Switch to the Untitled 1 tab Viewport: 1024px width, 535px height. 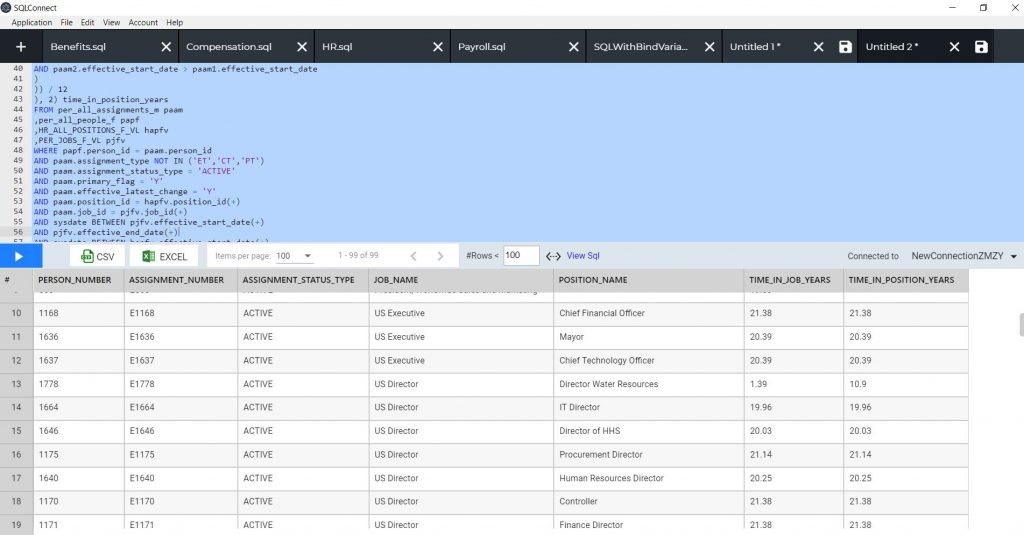click(755, 47)
